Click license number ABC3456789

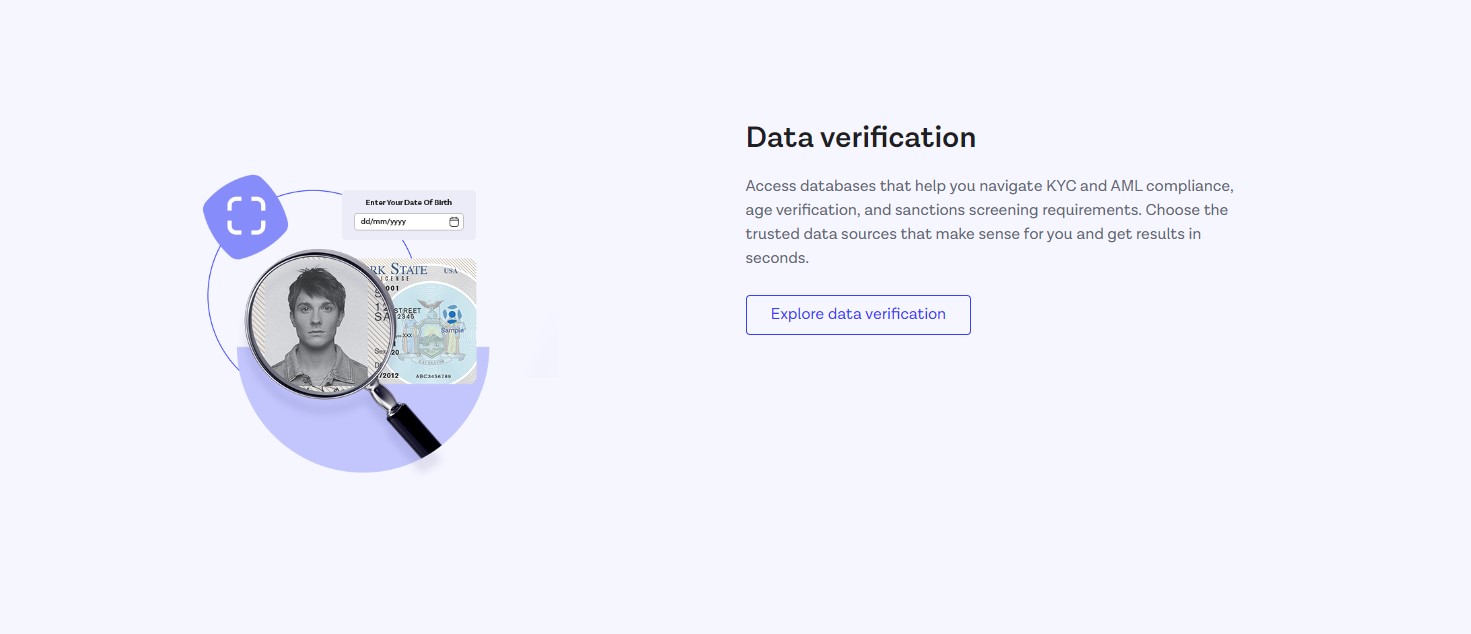(433, 376)
